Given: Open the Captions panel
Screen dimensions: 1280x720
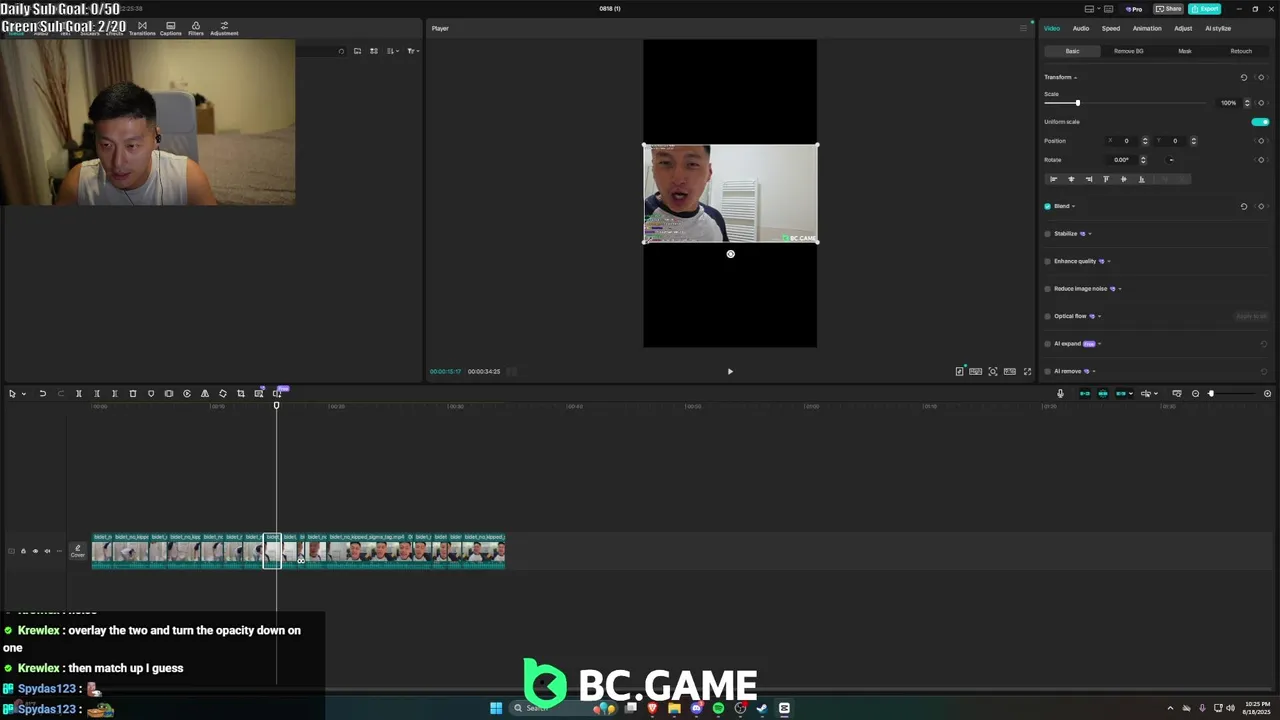Looking at the screenshot, I should [171, 28].
